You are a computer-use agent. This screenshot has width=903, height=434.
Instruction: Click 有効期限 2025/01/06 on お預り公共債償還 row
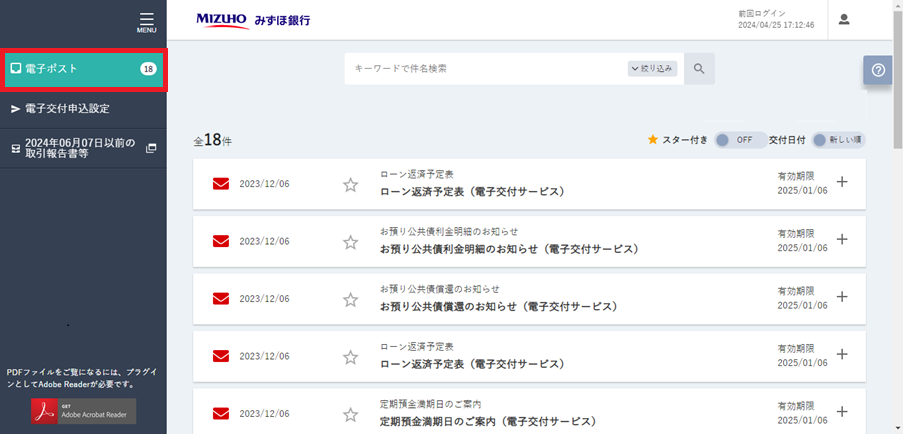click(x=802, y=298)
